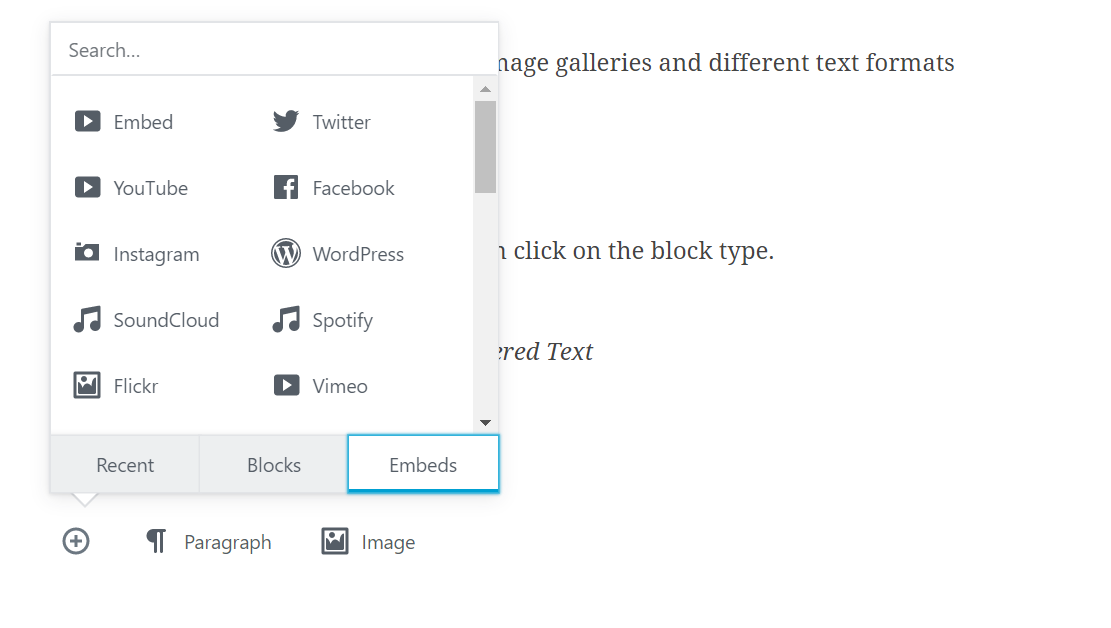Select the Embed block icon
Viewport: 1111px width, 628px height.
coord(88,121)
